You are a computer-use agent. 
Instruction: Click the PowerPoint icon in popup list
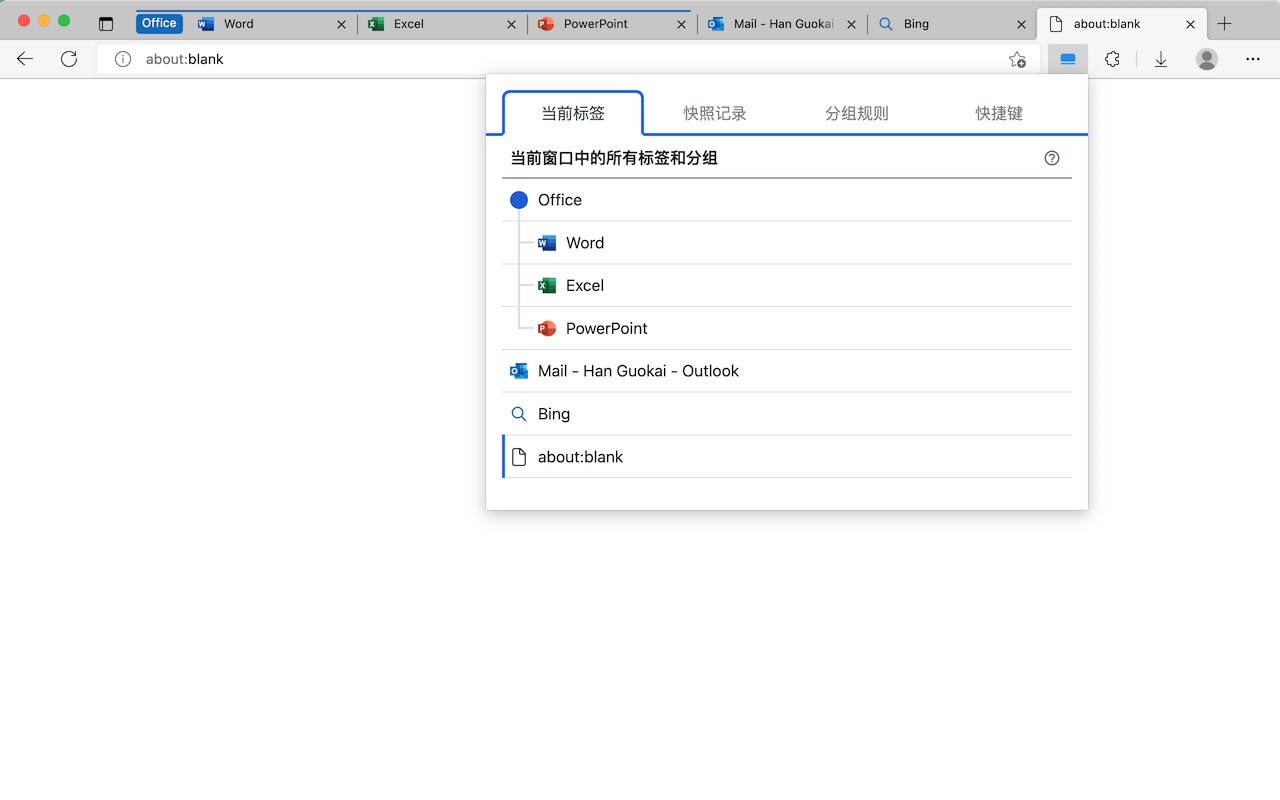[547, 328]
